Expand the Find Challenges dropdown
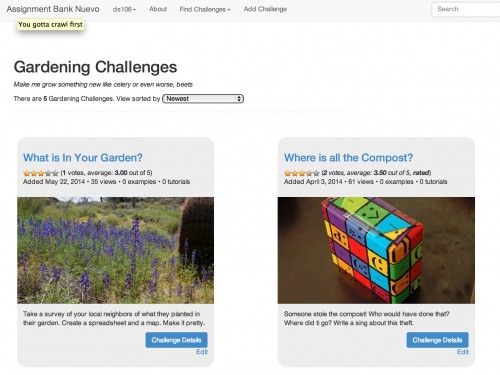Screen dimensions: 500x375 [x=205, y=9]
